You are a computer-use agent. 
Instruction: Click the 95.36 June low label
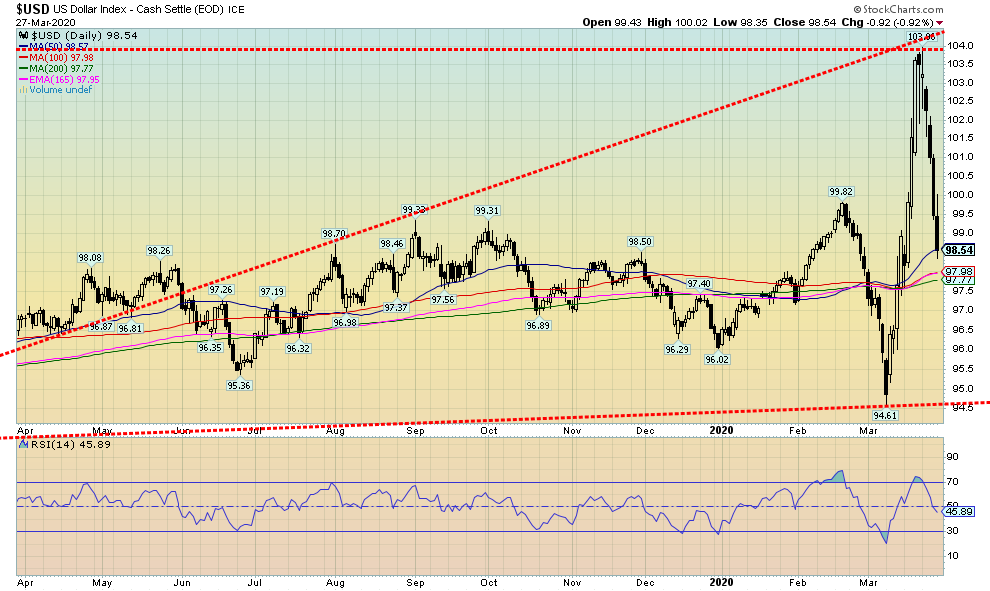237,385
